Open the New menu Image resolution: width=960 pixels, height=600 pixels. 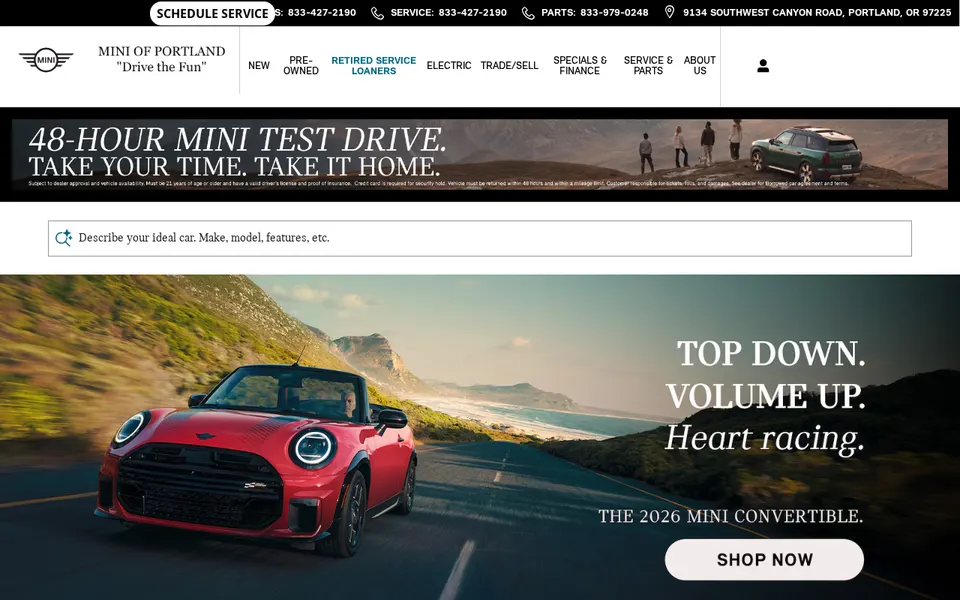click(259, 66)
